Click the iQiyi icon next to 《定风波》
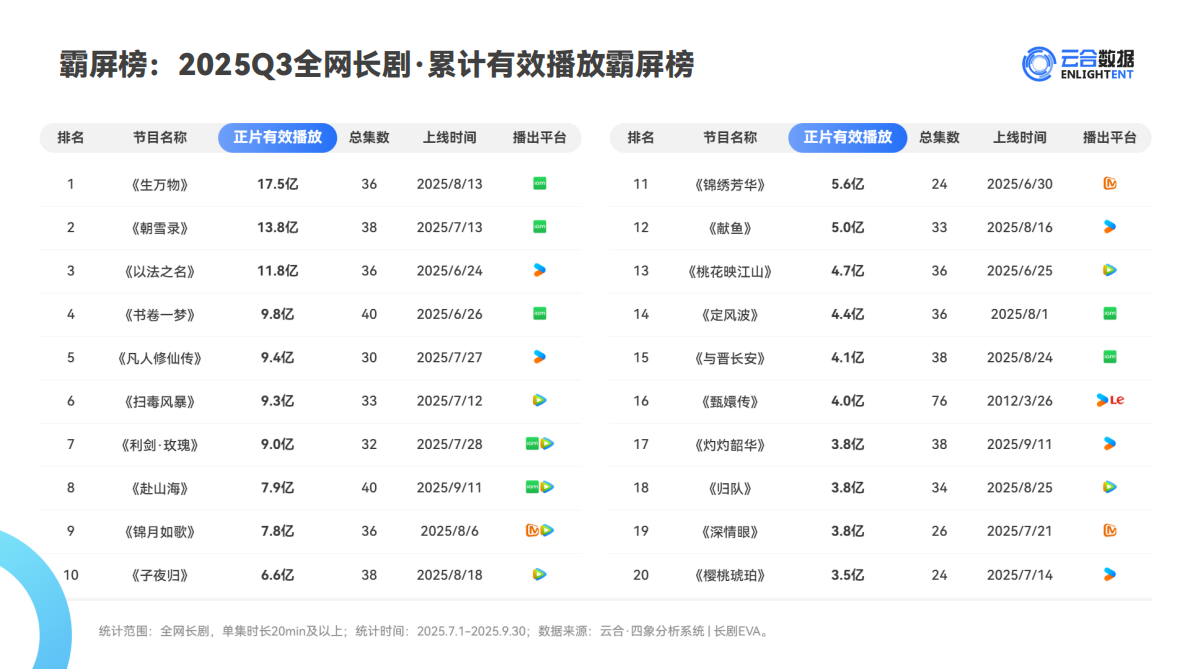The height and width of the screenshot is (669, 1190). (1109, 314)
